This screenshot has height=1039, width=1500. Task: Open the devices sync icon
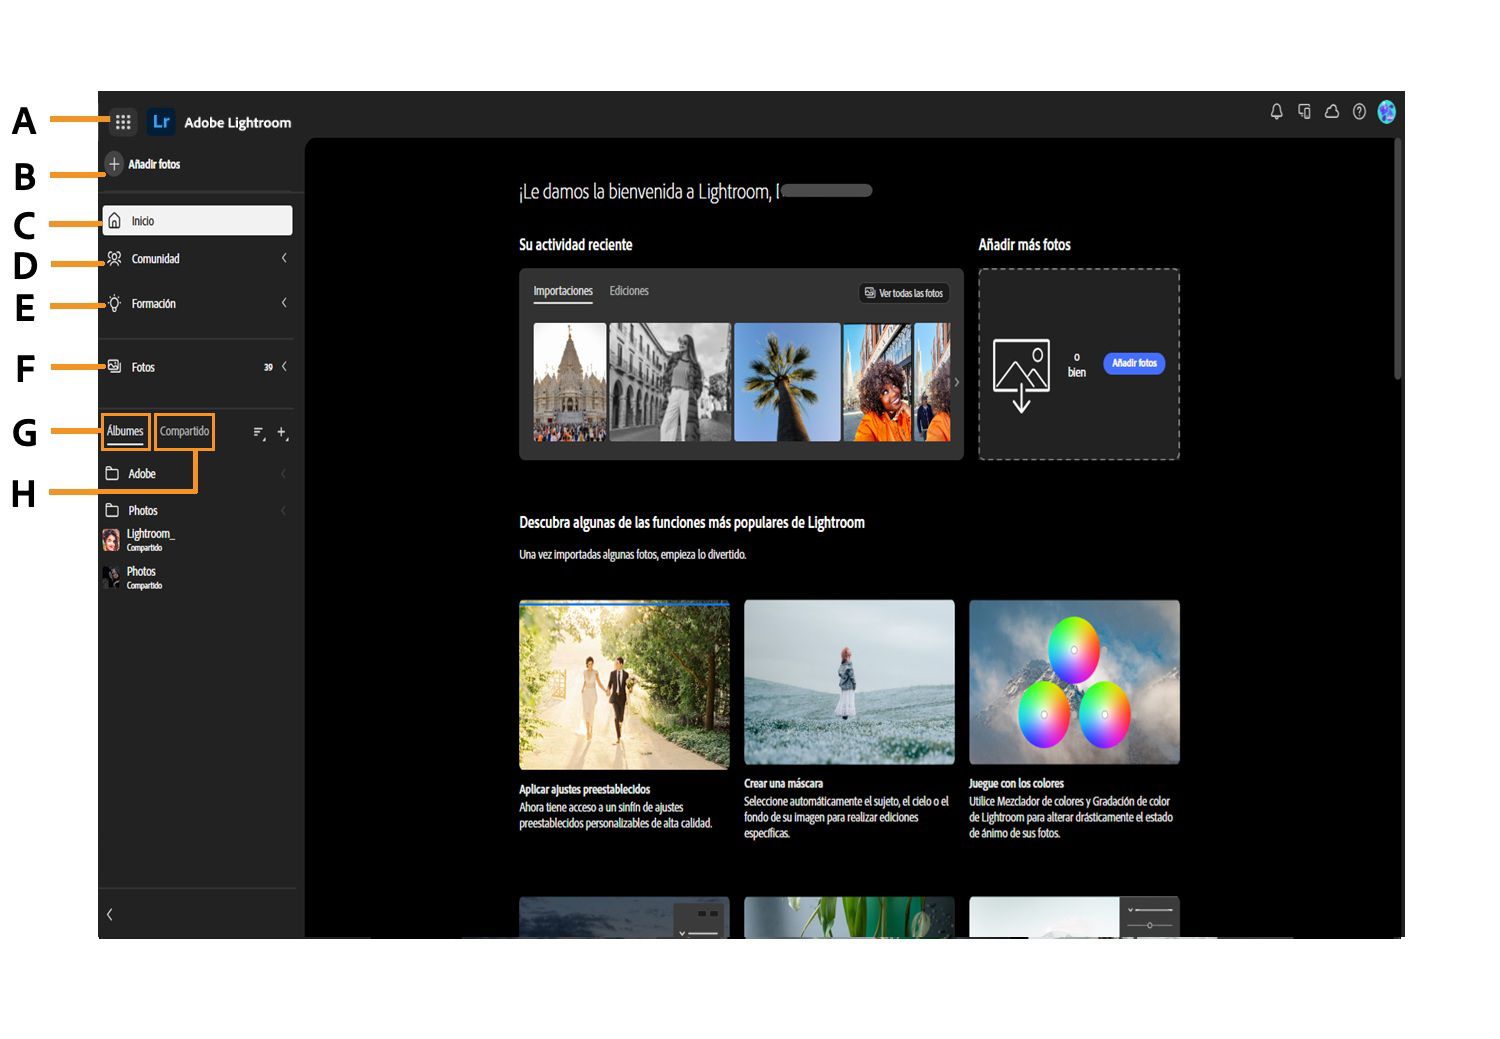point(1304,112)
